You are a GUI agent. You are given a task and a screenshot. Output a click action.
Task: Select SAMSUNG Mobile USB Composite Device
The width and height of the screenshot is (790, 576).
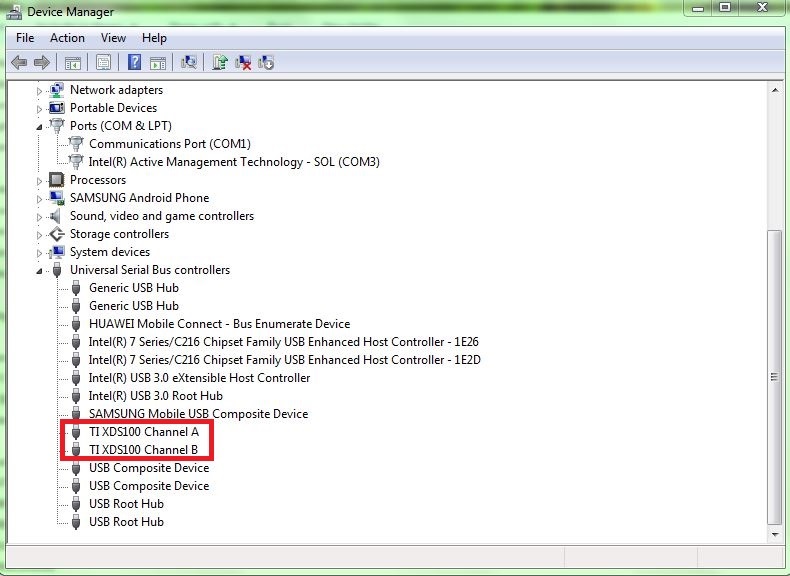pos(199,414)
